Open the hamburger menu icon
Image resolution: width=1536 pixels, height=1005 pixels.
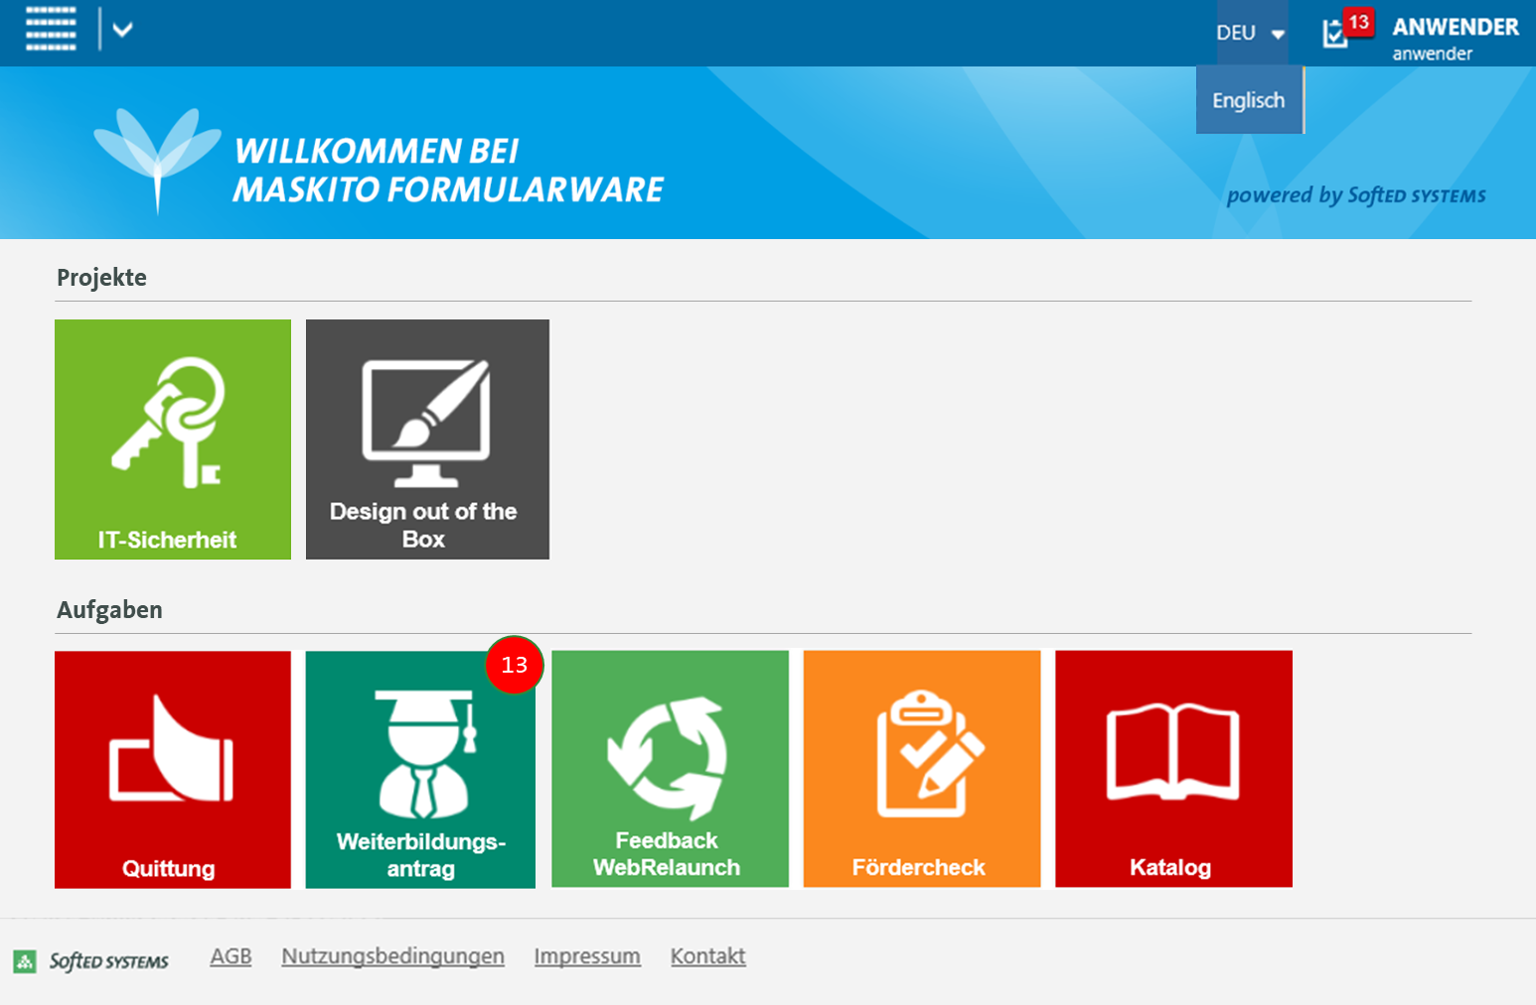[x=51, y=28]
